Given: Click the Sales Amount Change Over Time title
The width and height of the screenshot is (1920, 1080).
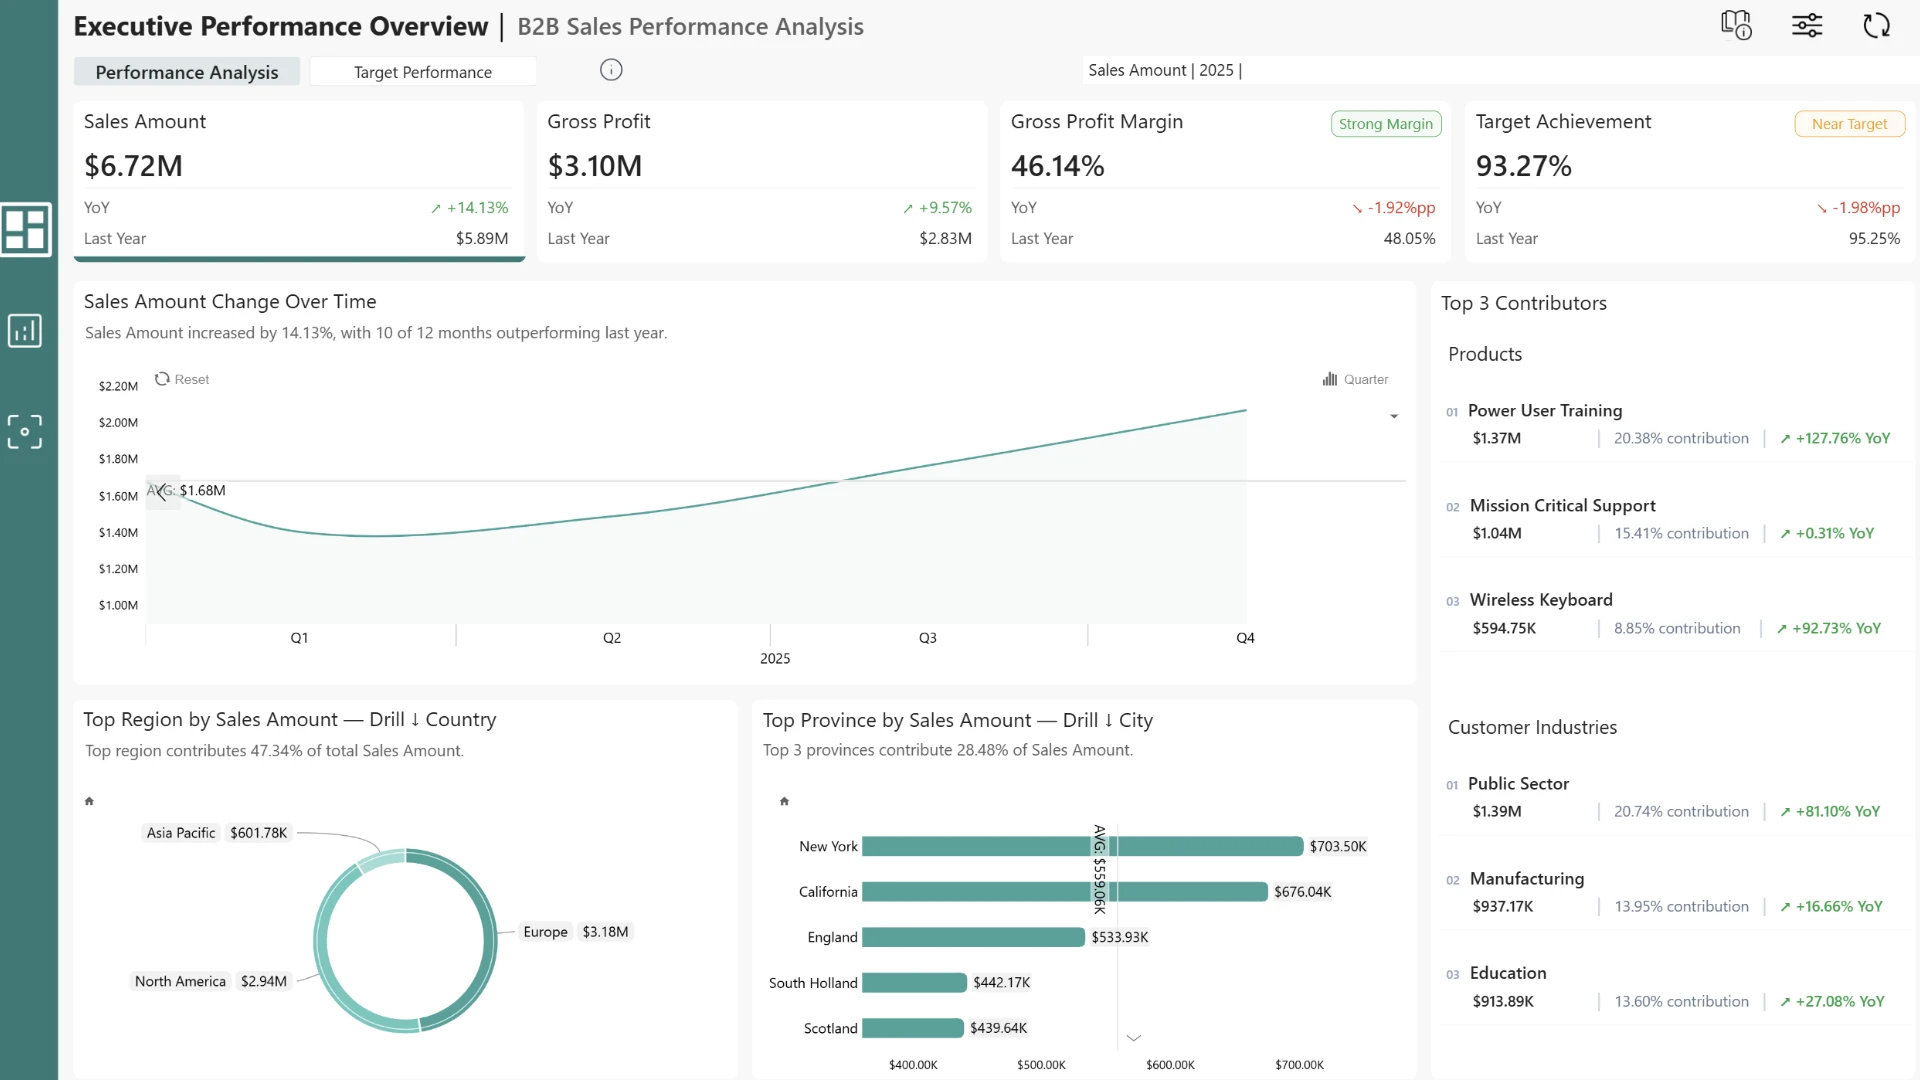Looking at the screenshot, I should tap(230, 301).
